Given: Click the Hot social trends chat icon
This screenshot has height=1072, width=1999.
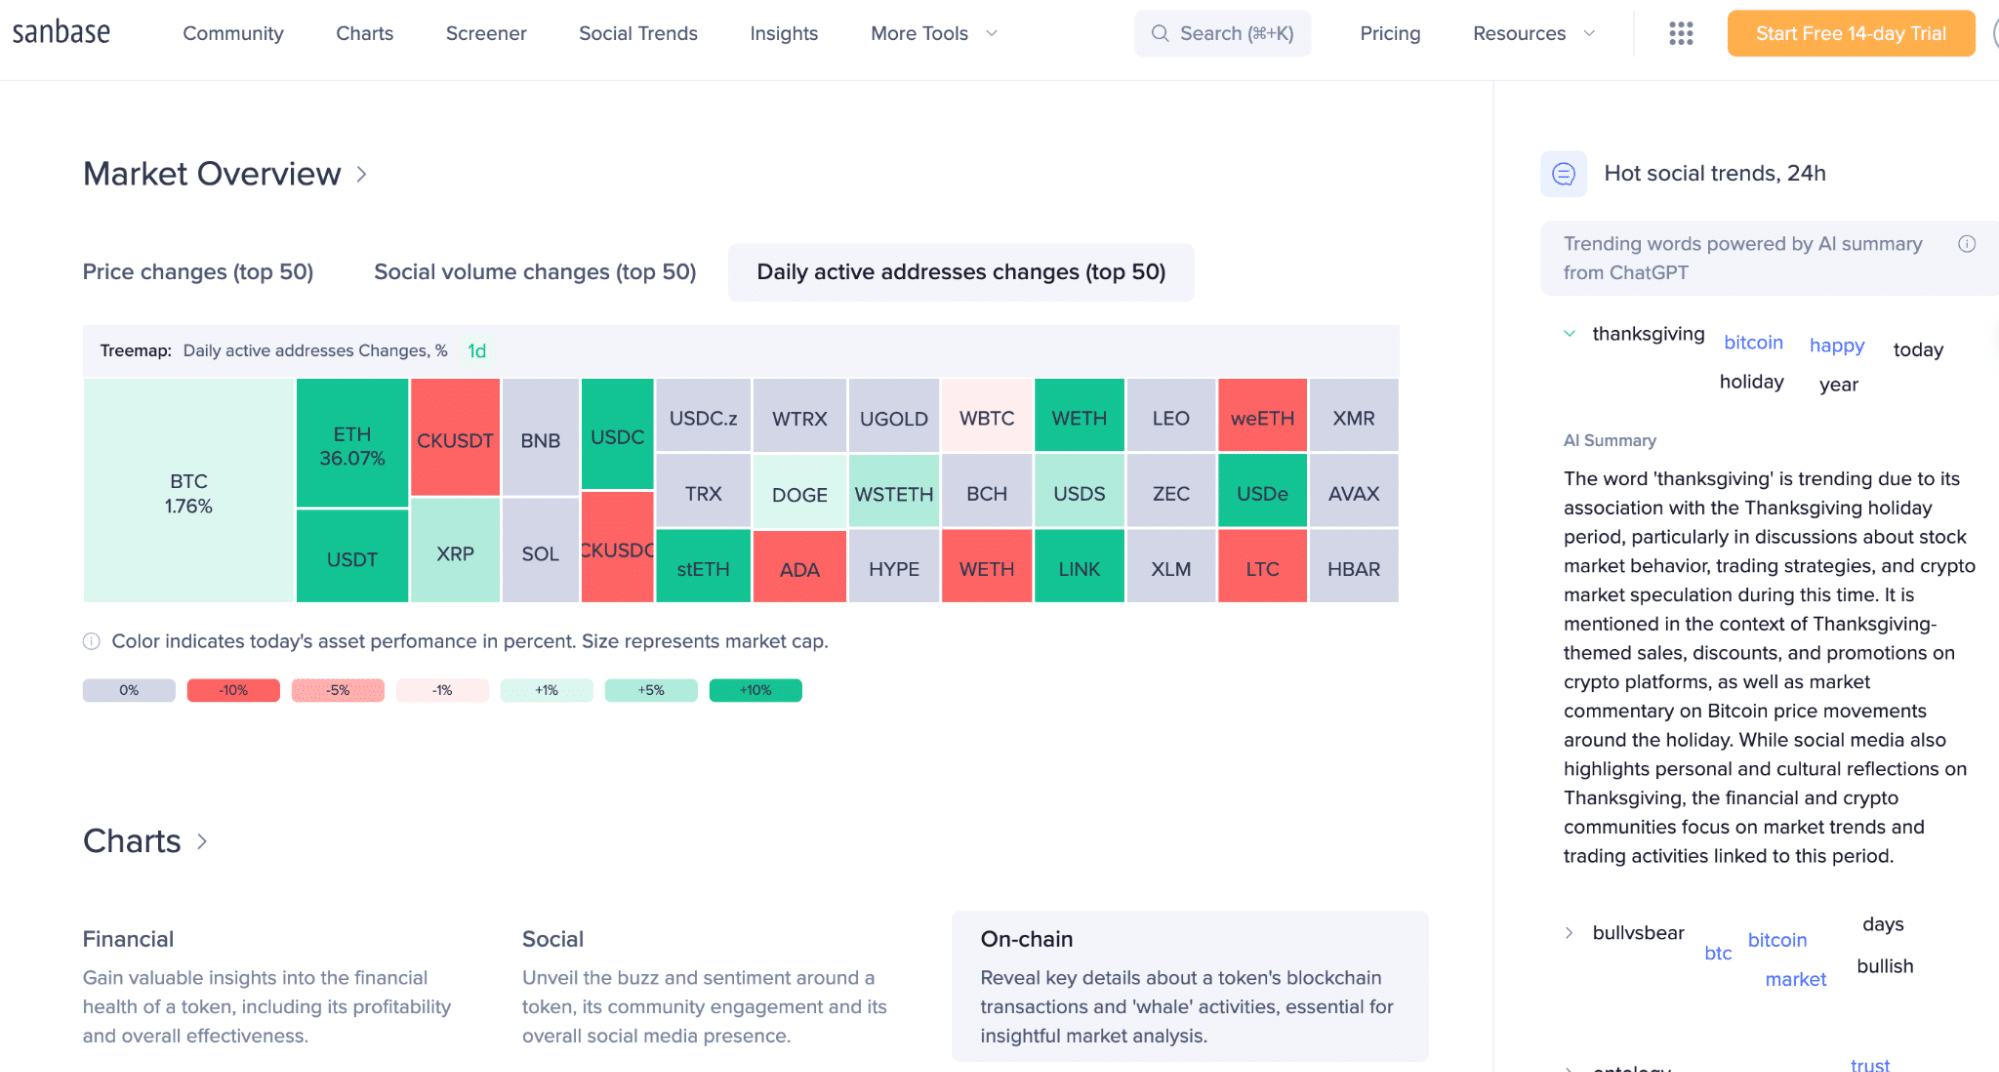Looking at the screenshot, I should pos(1563,174).
